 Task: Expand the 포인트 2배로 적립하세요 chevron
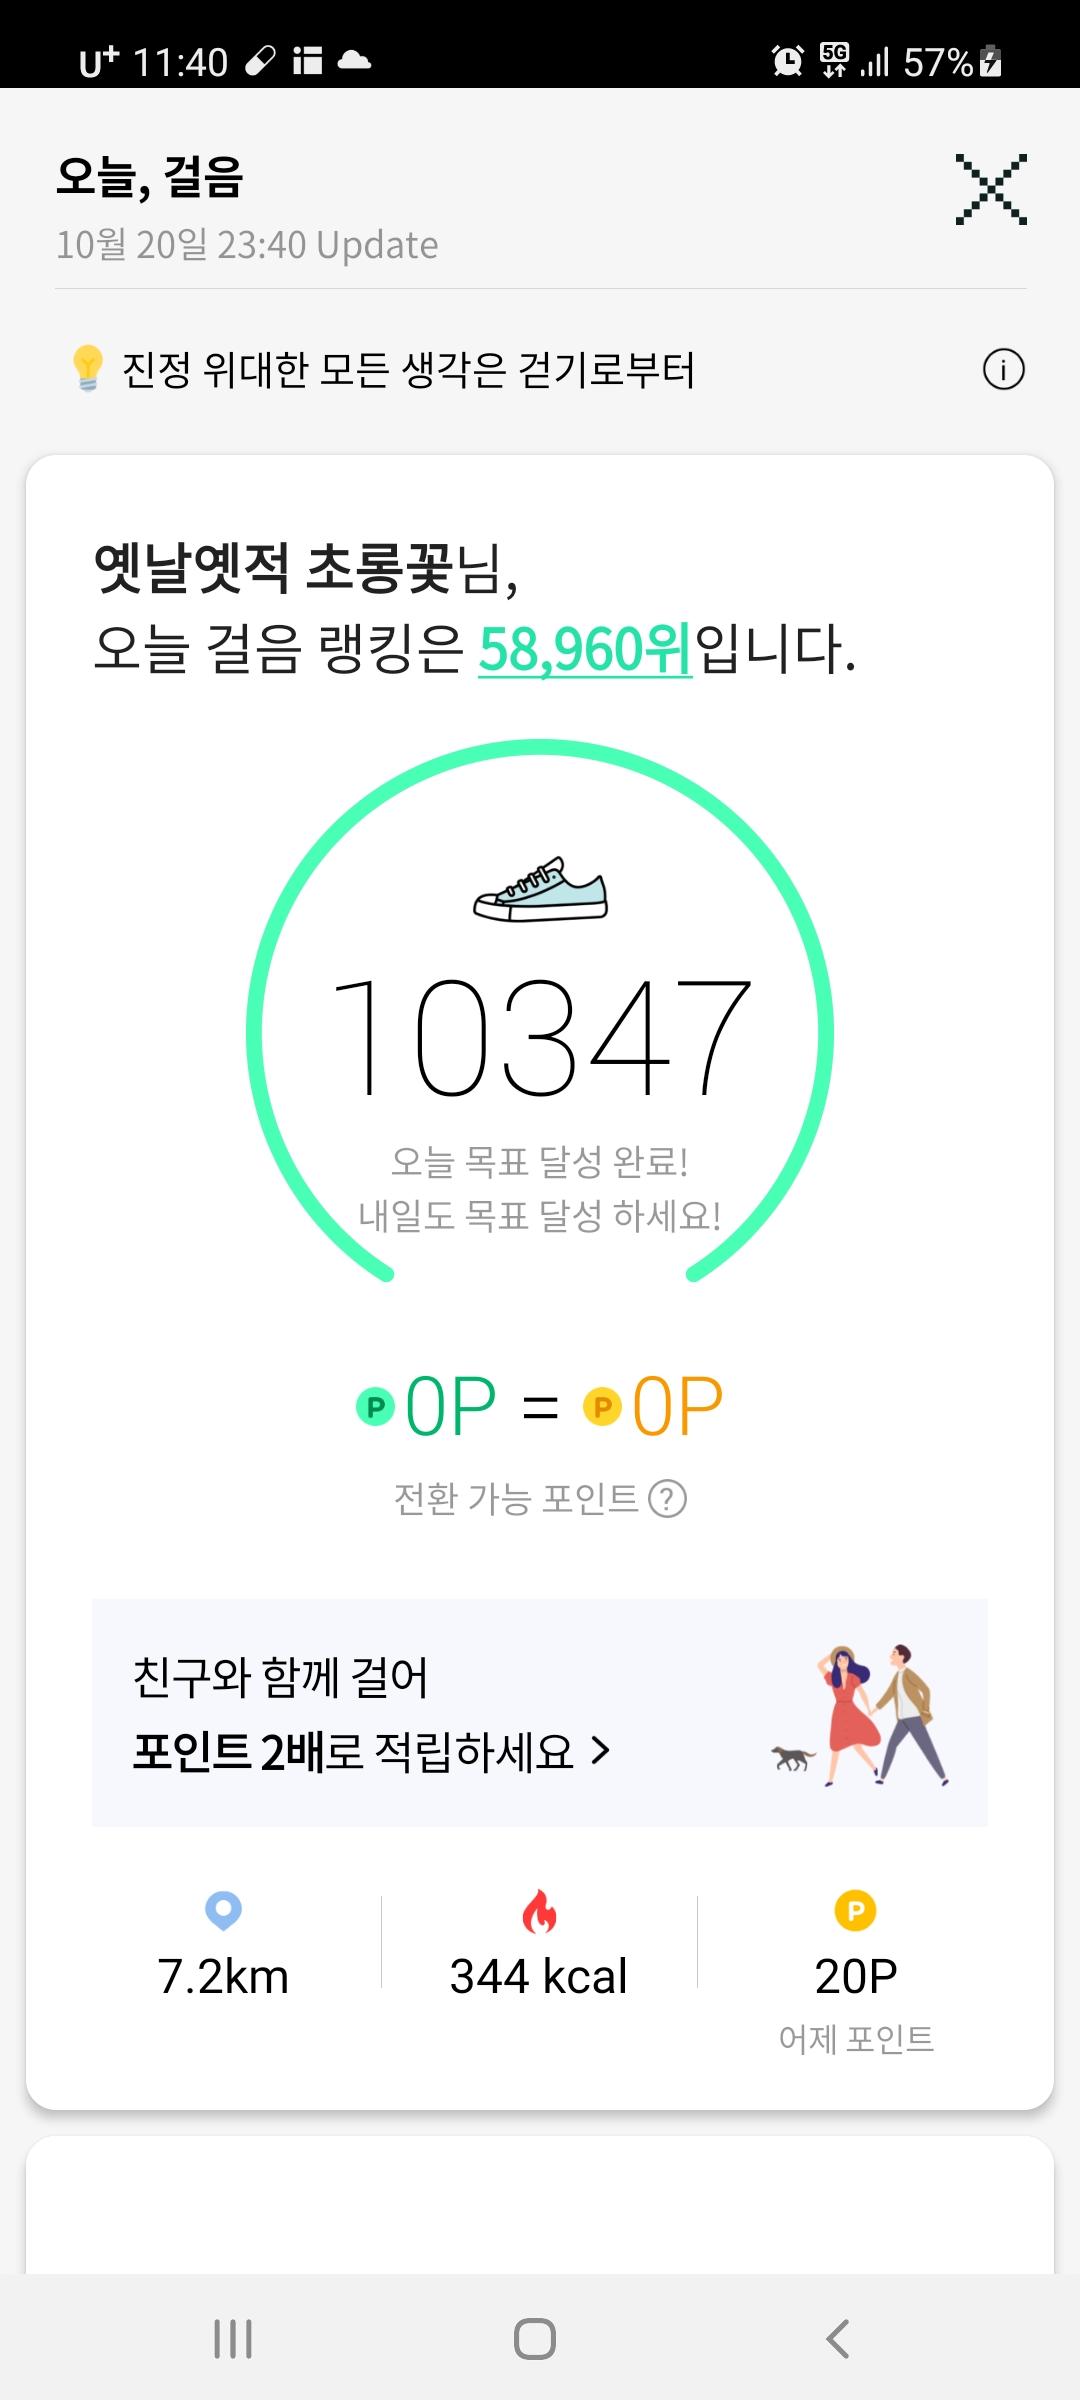pos(600,1751)
